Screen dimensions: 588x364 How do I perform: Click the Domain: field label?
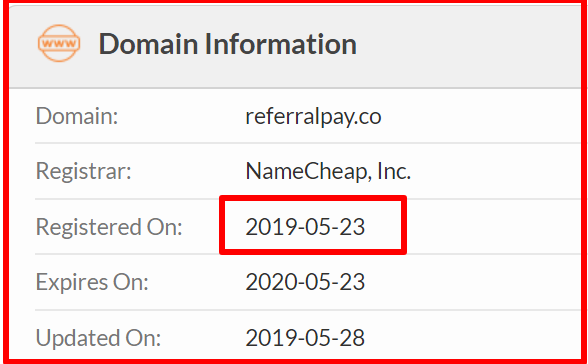(x=77, y=116)
